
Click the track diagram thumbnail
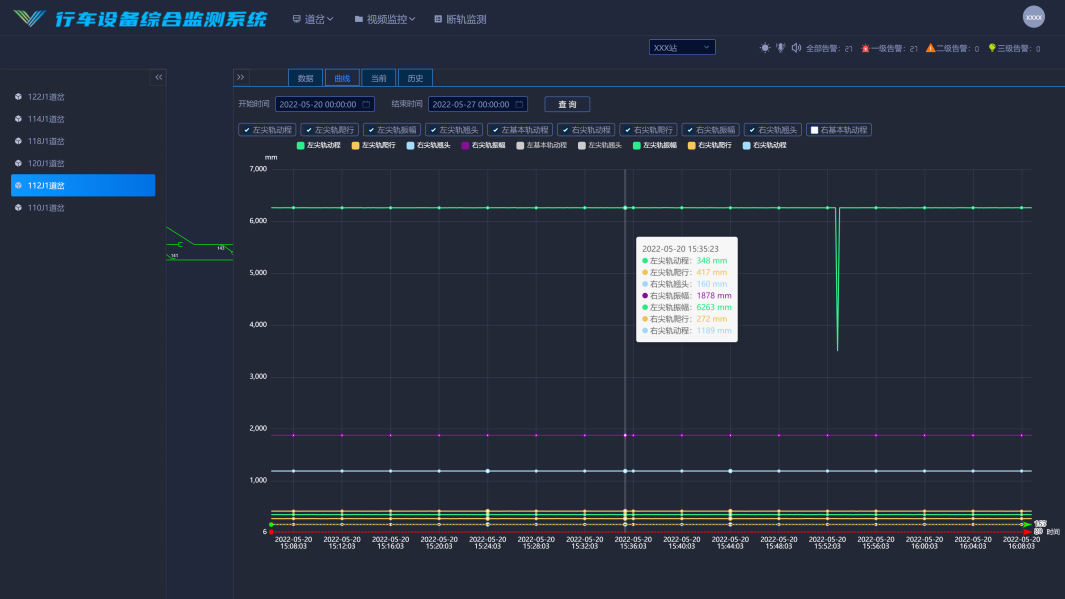pos(200,244)
